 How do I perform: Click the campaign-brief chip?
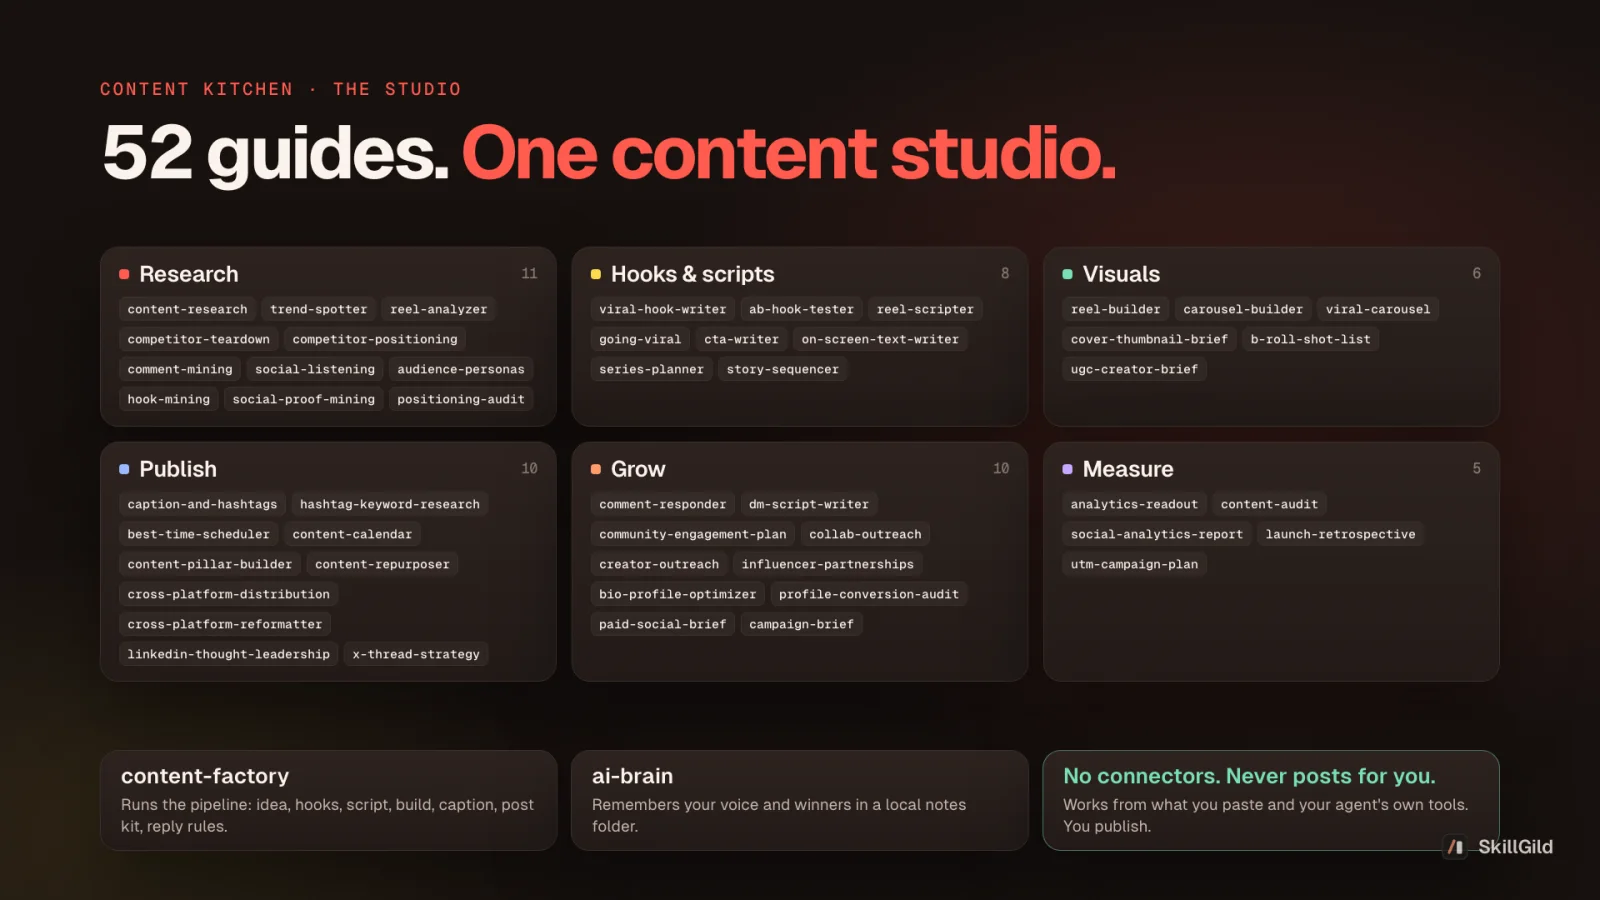[801, 624]
